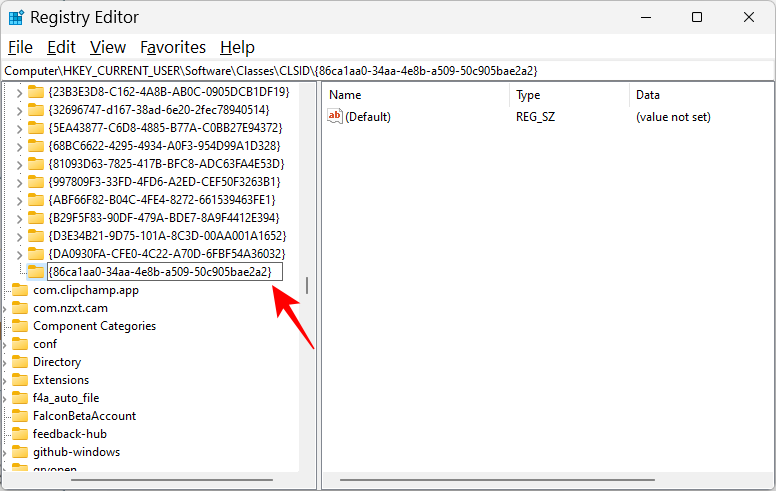Click the folder icon beside feedback-hub

(x=19, y=434)
